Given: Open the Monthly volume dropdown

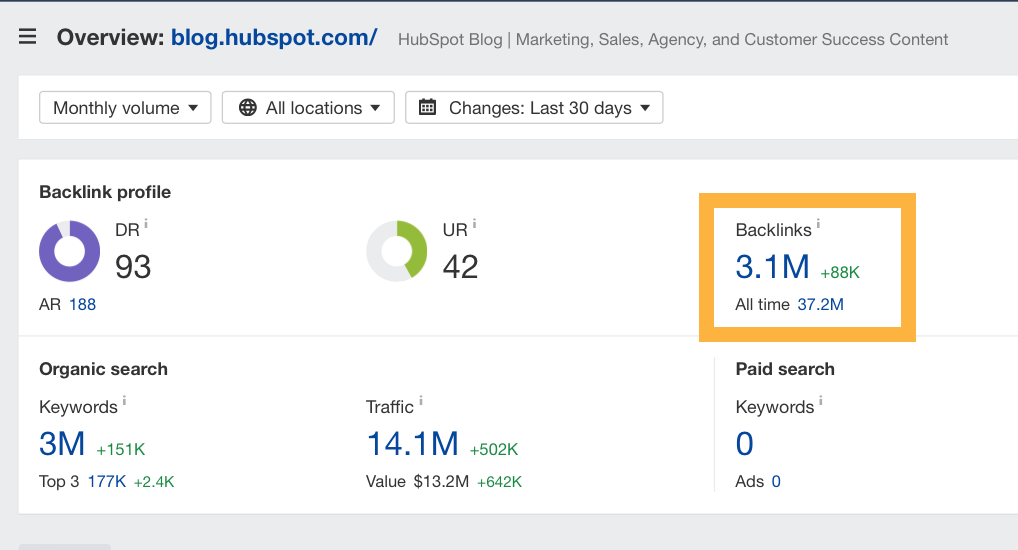Looking at the screenshot, I should click(x=125, y=108).
